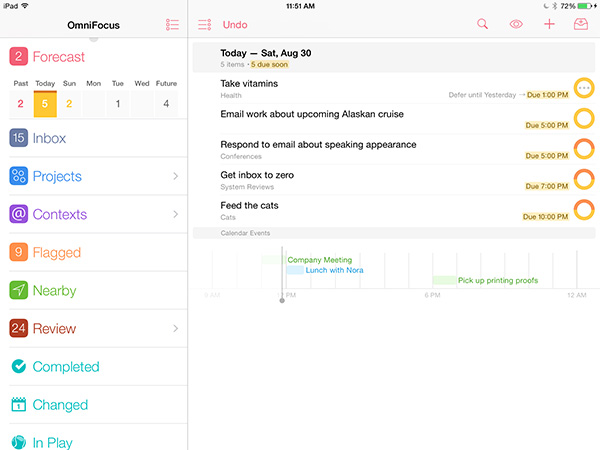600x450 pixels.
Task: Check off Get inbox to zero
Action: pyautogui.click(x=584, y=179)
